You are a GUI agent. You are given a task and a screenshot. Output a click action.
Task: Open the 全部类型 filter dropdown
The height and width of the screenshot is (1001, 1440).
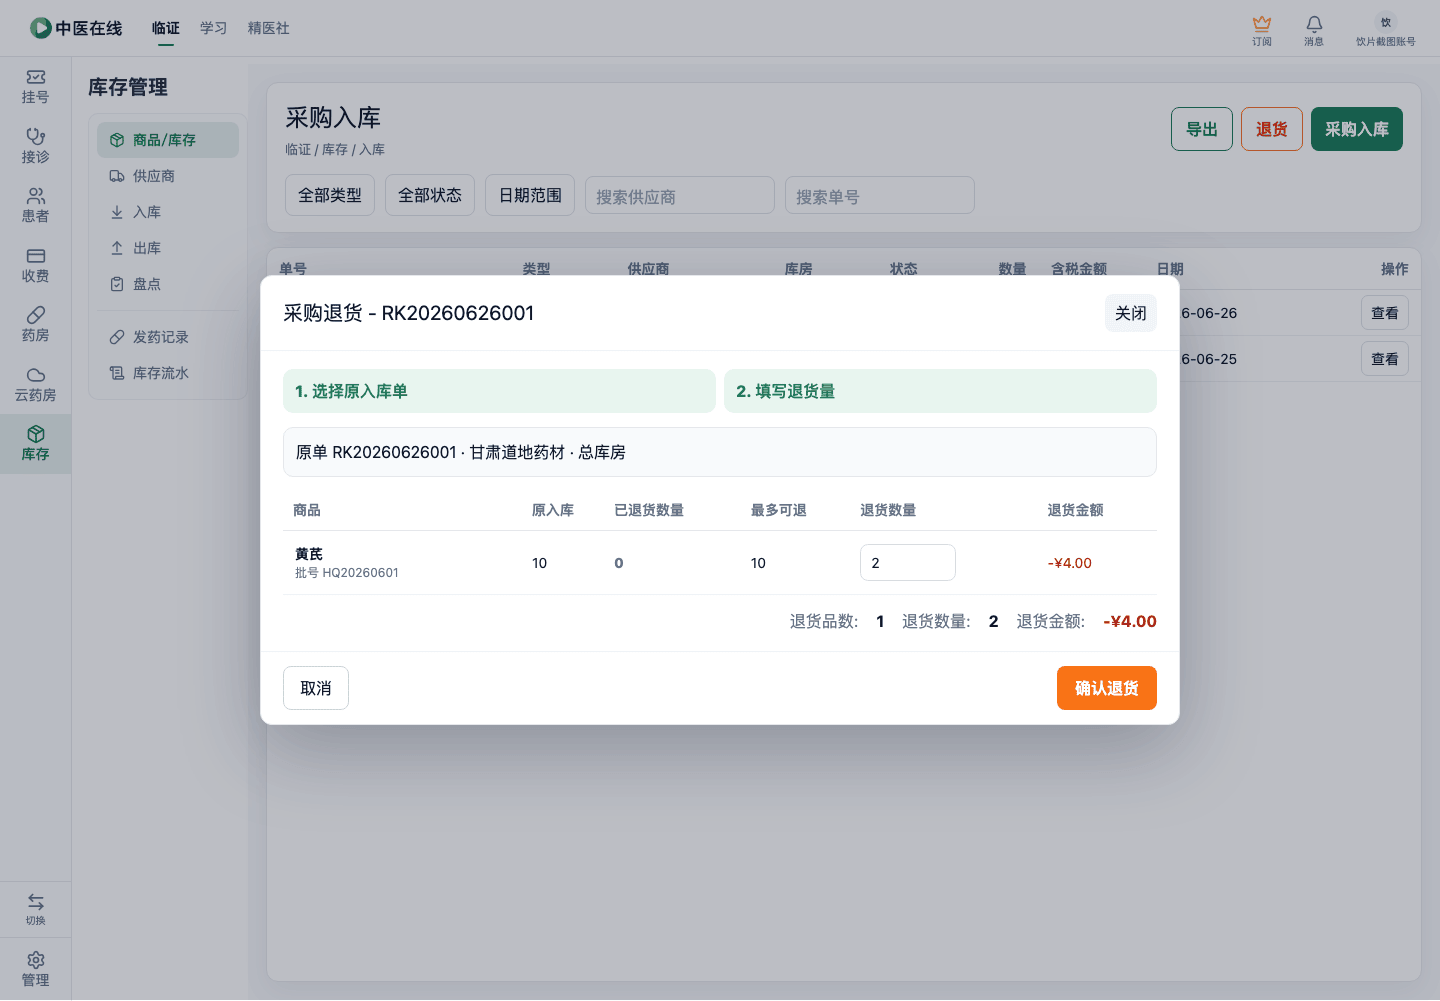pyautogui.click(x=330, y=195)
